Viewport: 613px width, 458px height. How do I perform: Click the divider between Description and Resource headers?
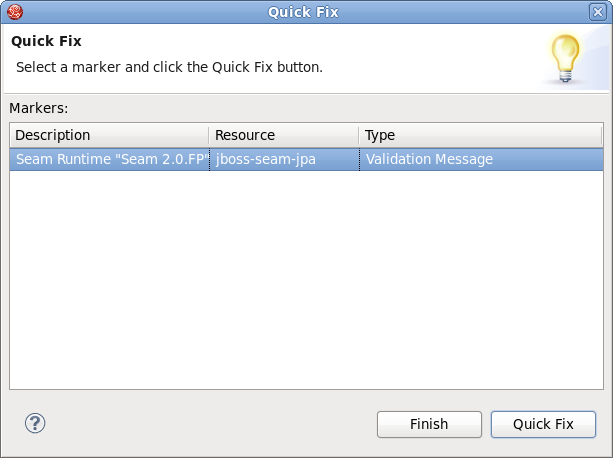coord(209,135)
